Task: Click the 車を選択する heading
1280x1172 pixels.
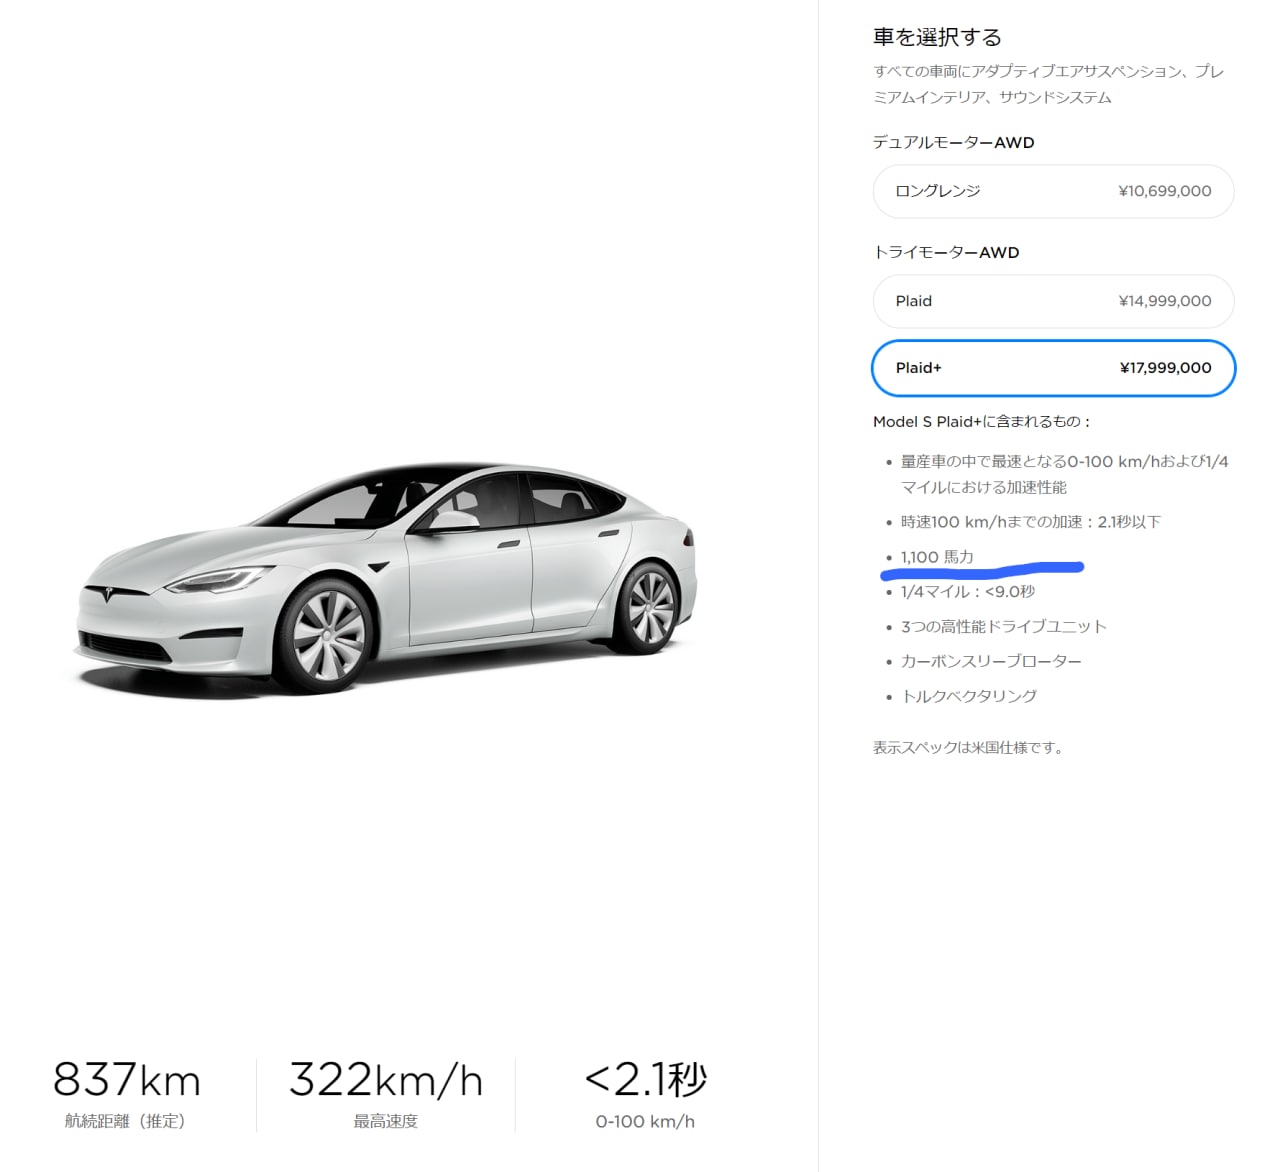Action: (x=937, y=38)
